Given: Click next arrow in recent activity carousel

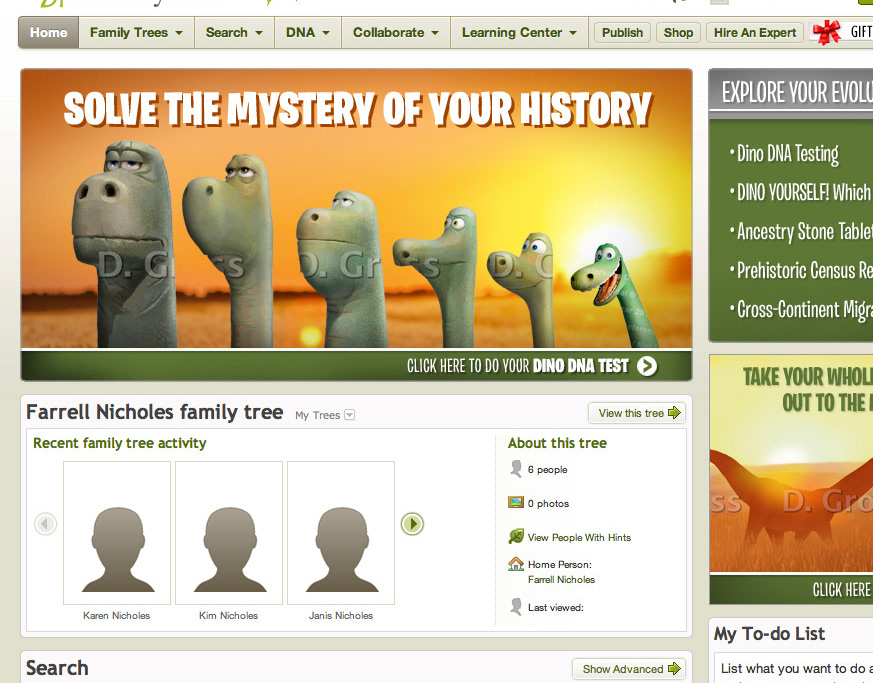Looking at the screenshot, I should 413,524.
